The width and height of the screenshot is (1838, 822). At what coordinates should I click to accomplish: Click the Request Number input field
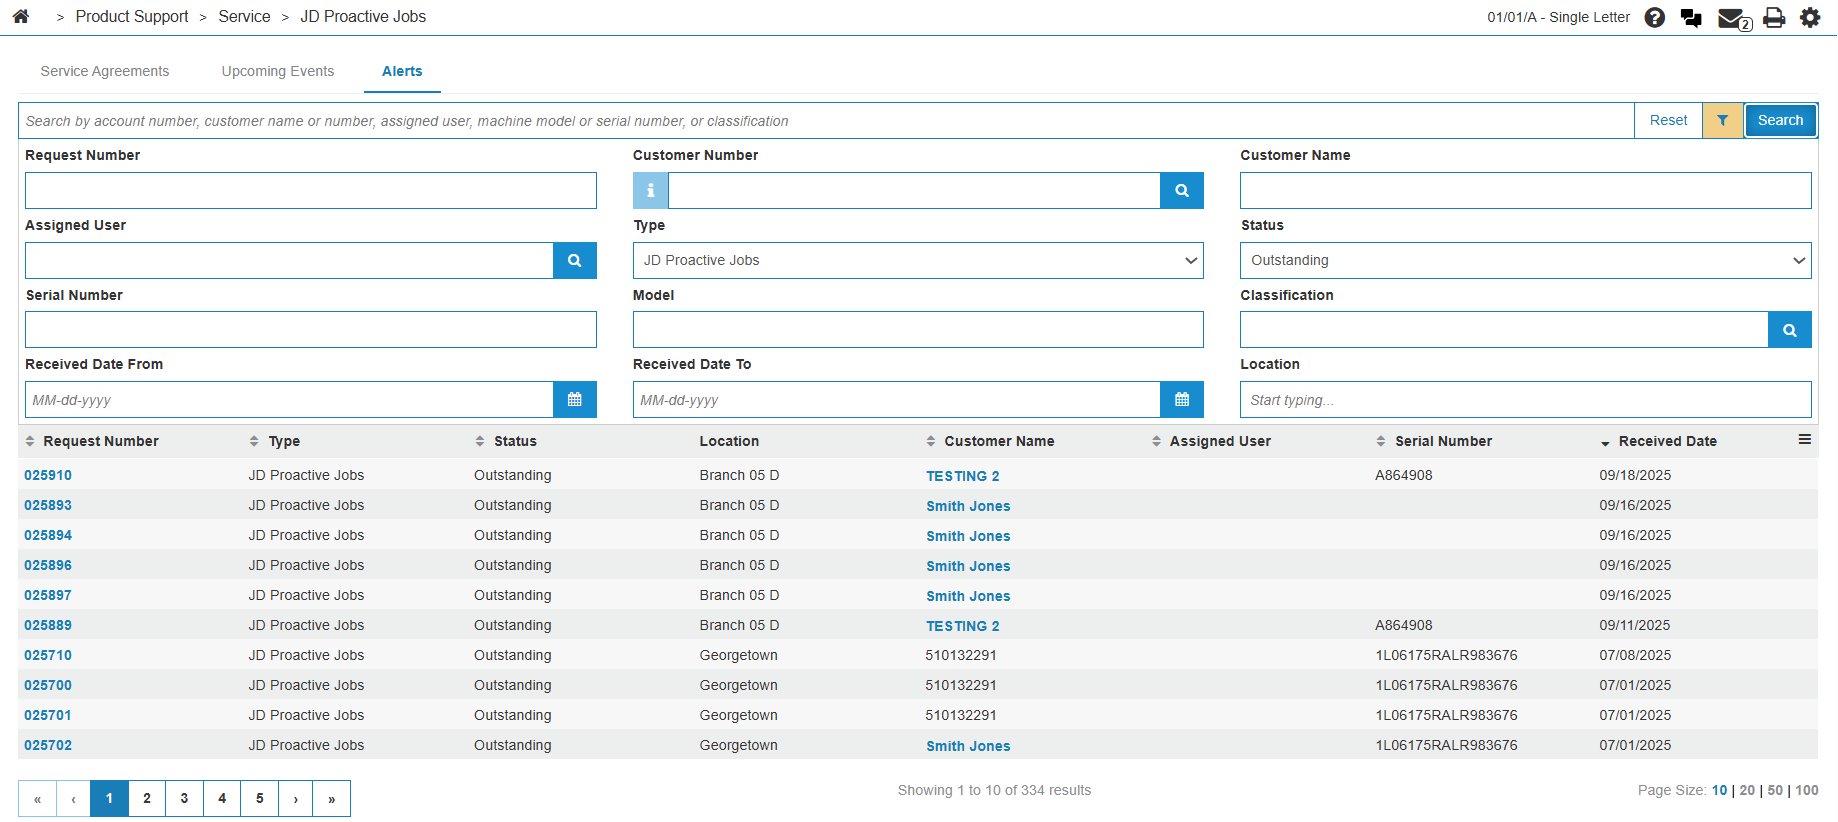point(311,191)
